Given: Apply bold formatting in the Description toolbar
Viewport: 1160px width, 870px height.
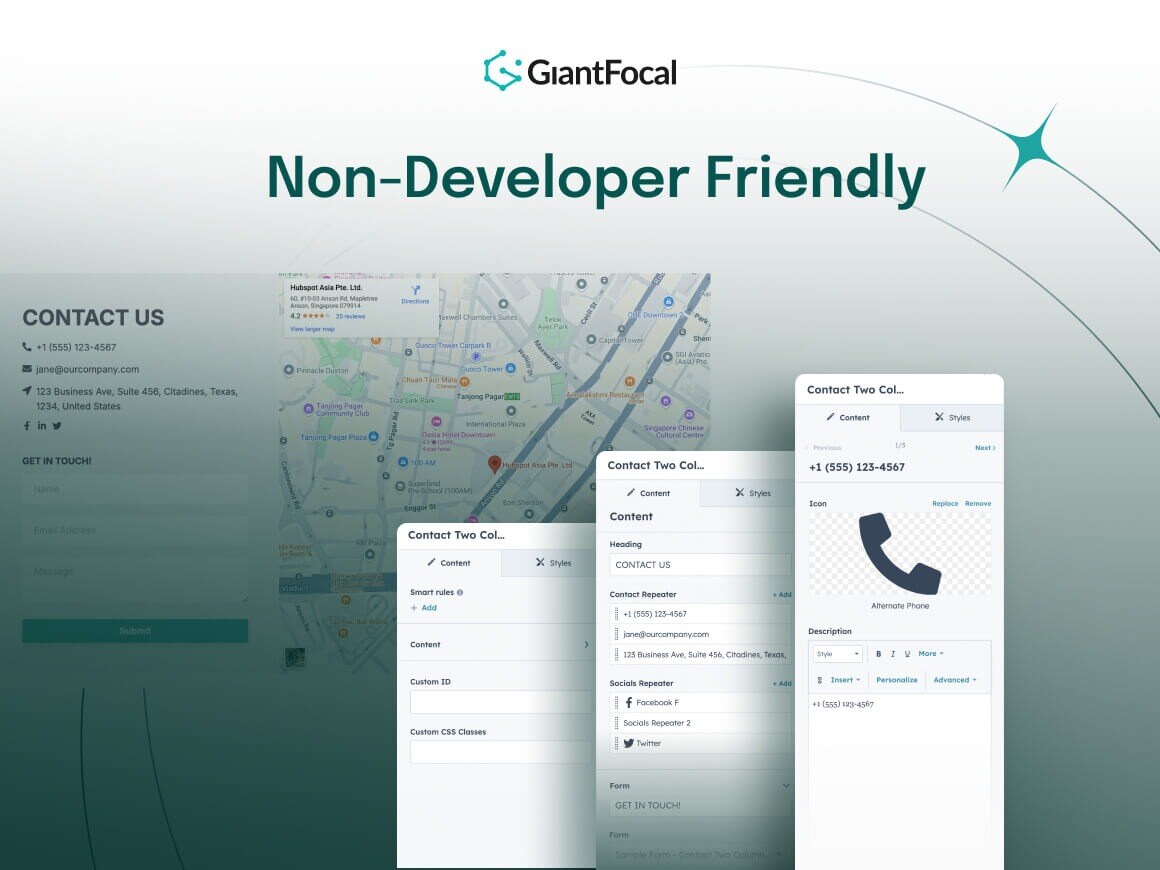Looking at the screenshot, I should (x=877, y=653).
